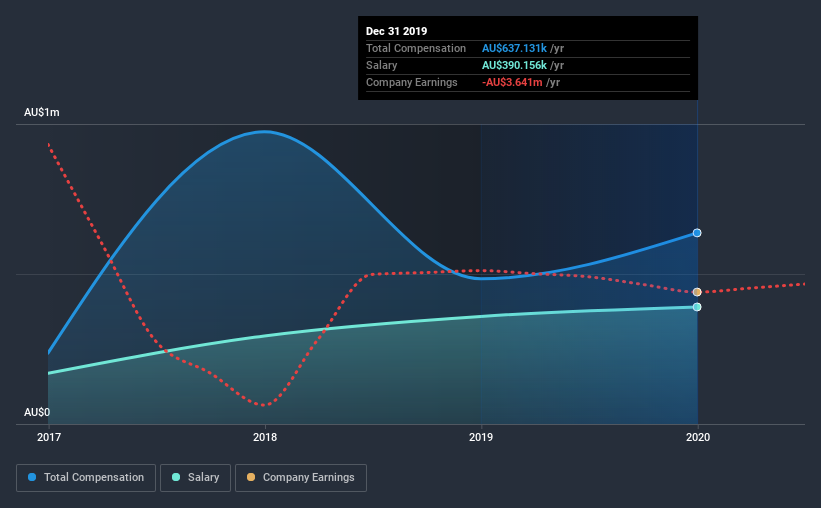Click the Company Earnings data point at 2020
This screenshot has width=821, height=508.
click(x=697, y=292)
